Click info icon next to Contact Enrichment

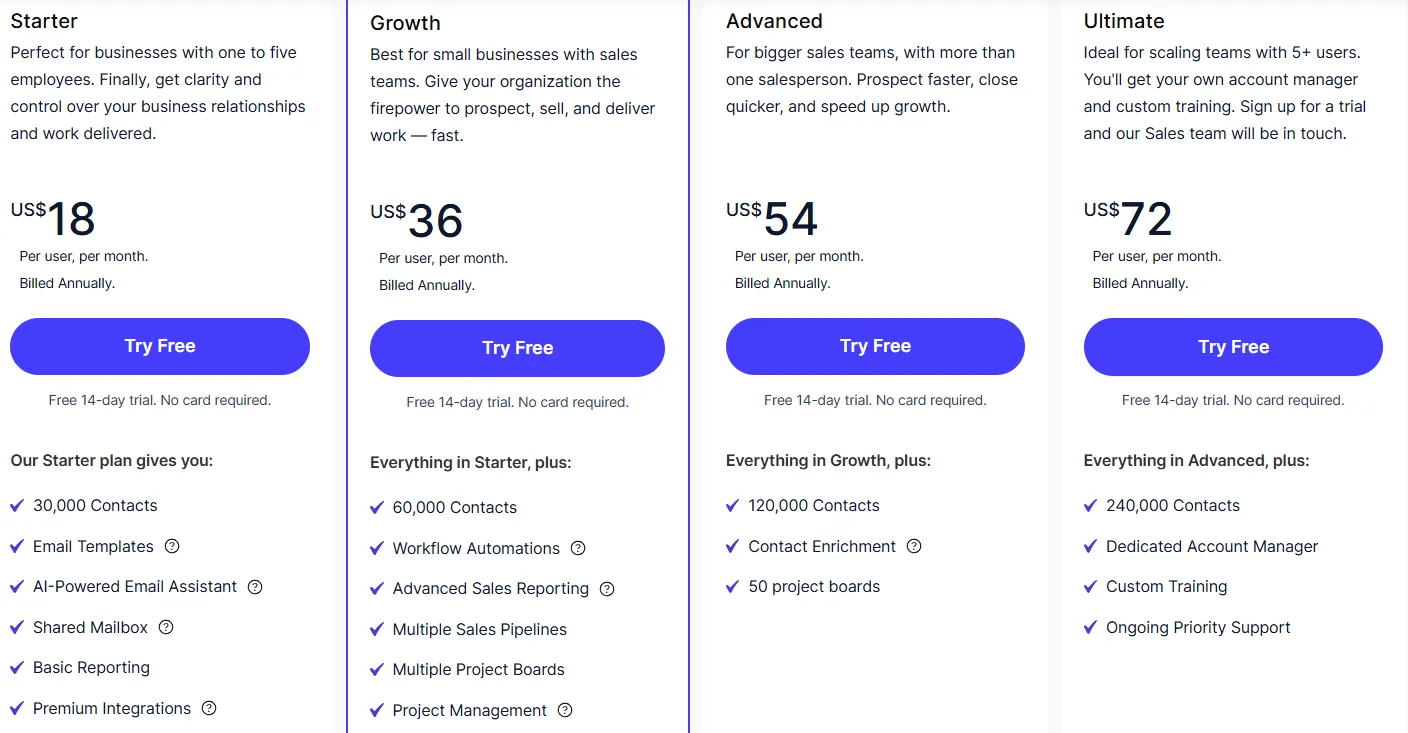[914, 546]
